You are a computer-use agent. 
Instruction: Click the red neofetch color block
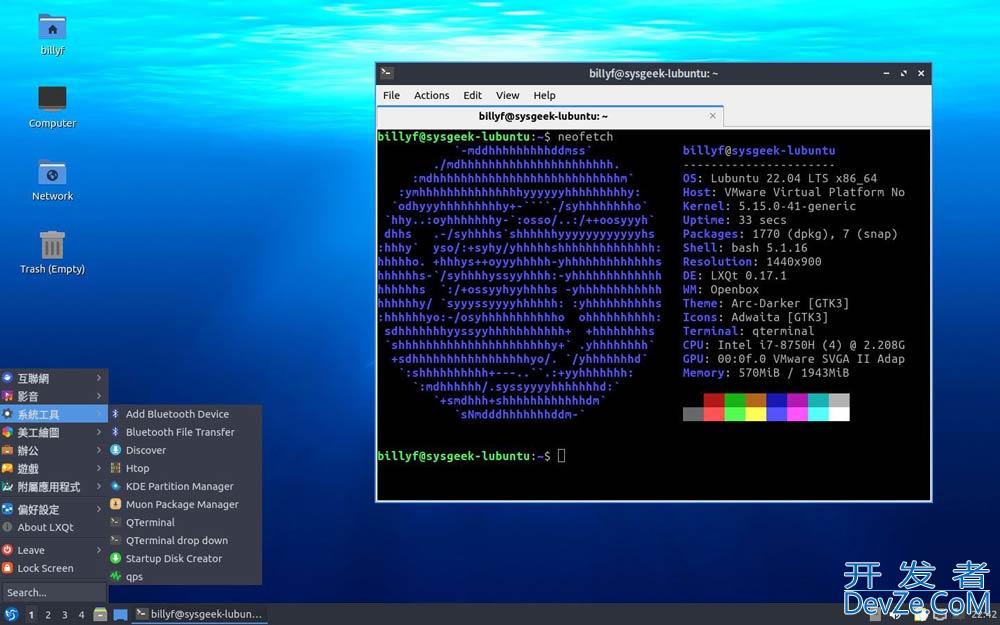click(714, 400)
